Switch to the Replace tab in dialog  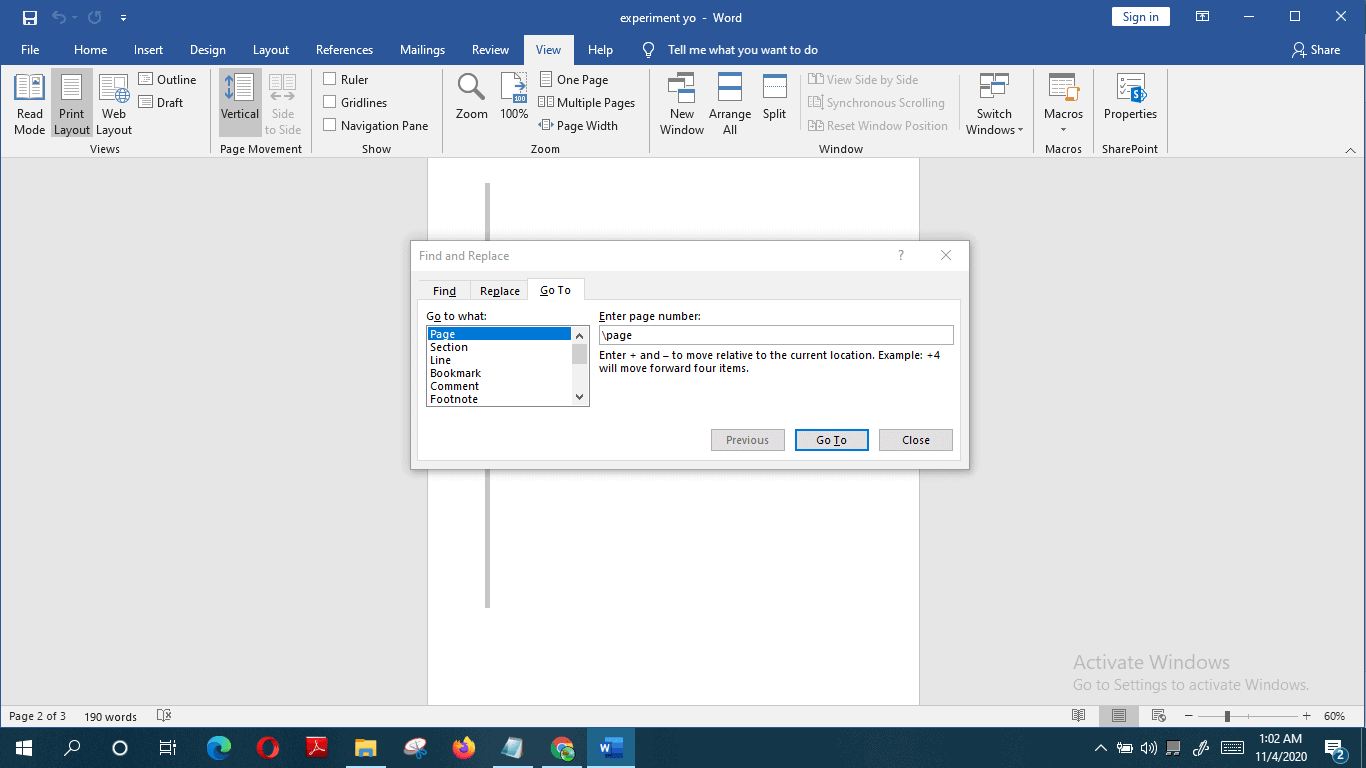pyautogui.click(x=499, y=291)
